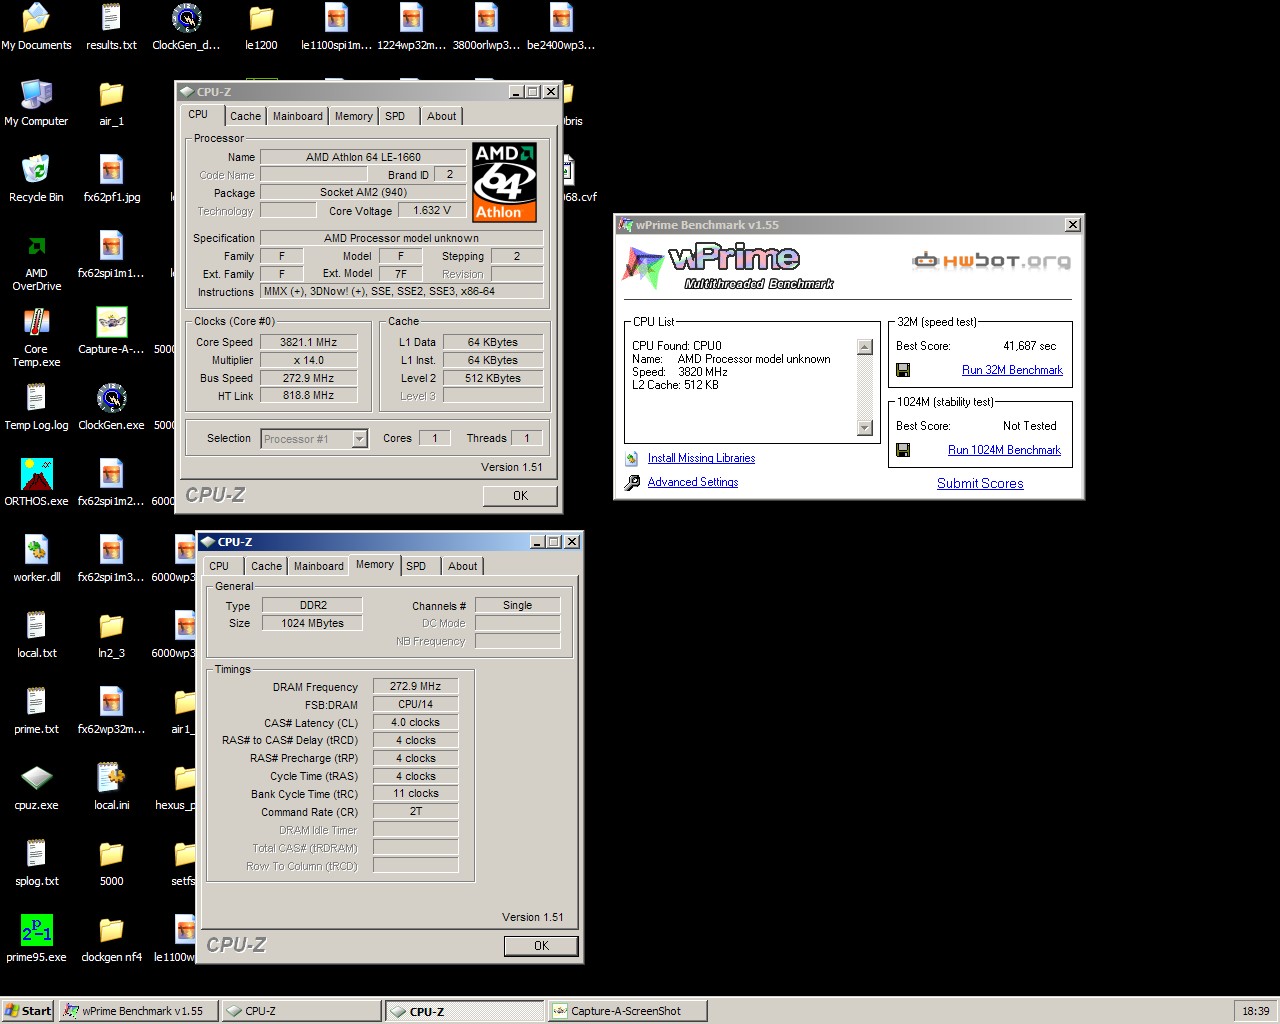The width and height of the screenshot is (1280, 1024).
Task: Click save icon for 1024M score
Action: [x=903, y=450]
